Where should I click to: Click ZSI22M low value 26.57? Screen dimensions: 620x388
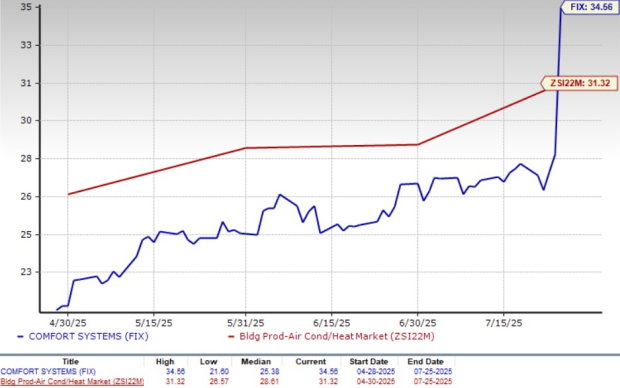click(219, 381)
